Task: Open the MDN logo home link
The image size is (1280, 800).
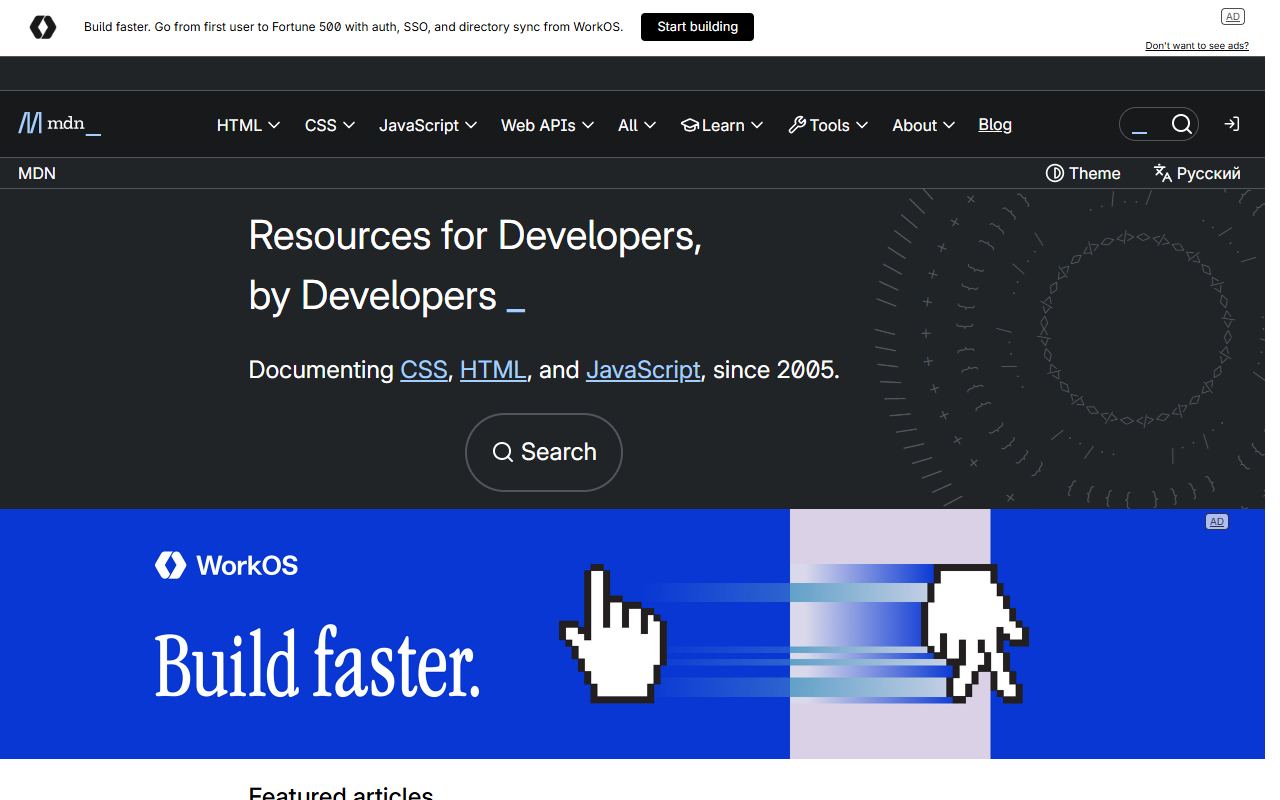Action: click(x=60, y=124)
